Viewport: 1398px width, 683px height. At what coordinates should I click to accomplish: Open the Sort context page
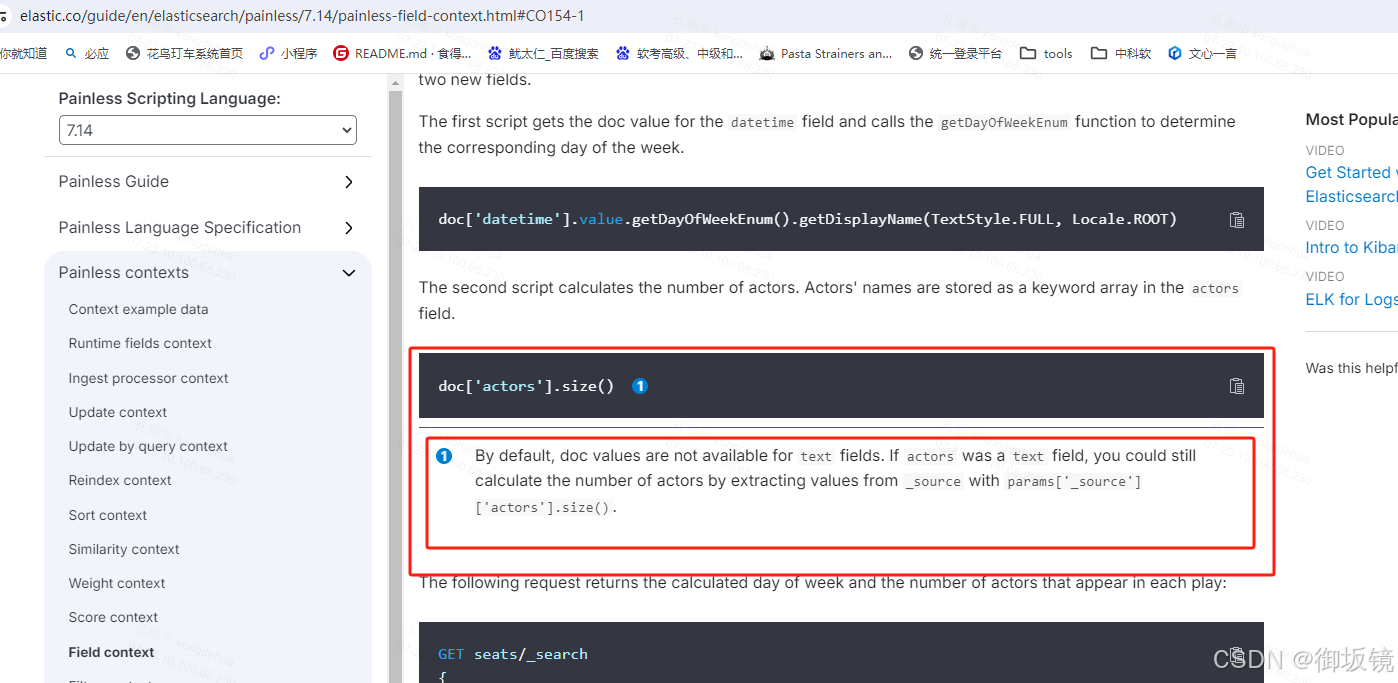108,516
